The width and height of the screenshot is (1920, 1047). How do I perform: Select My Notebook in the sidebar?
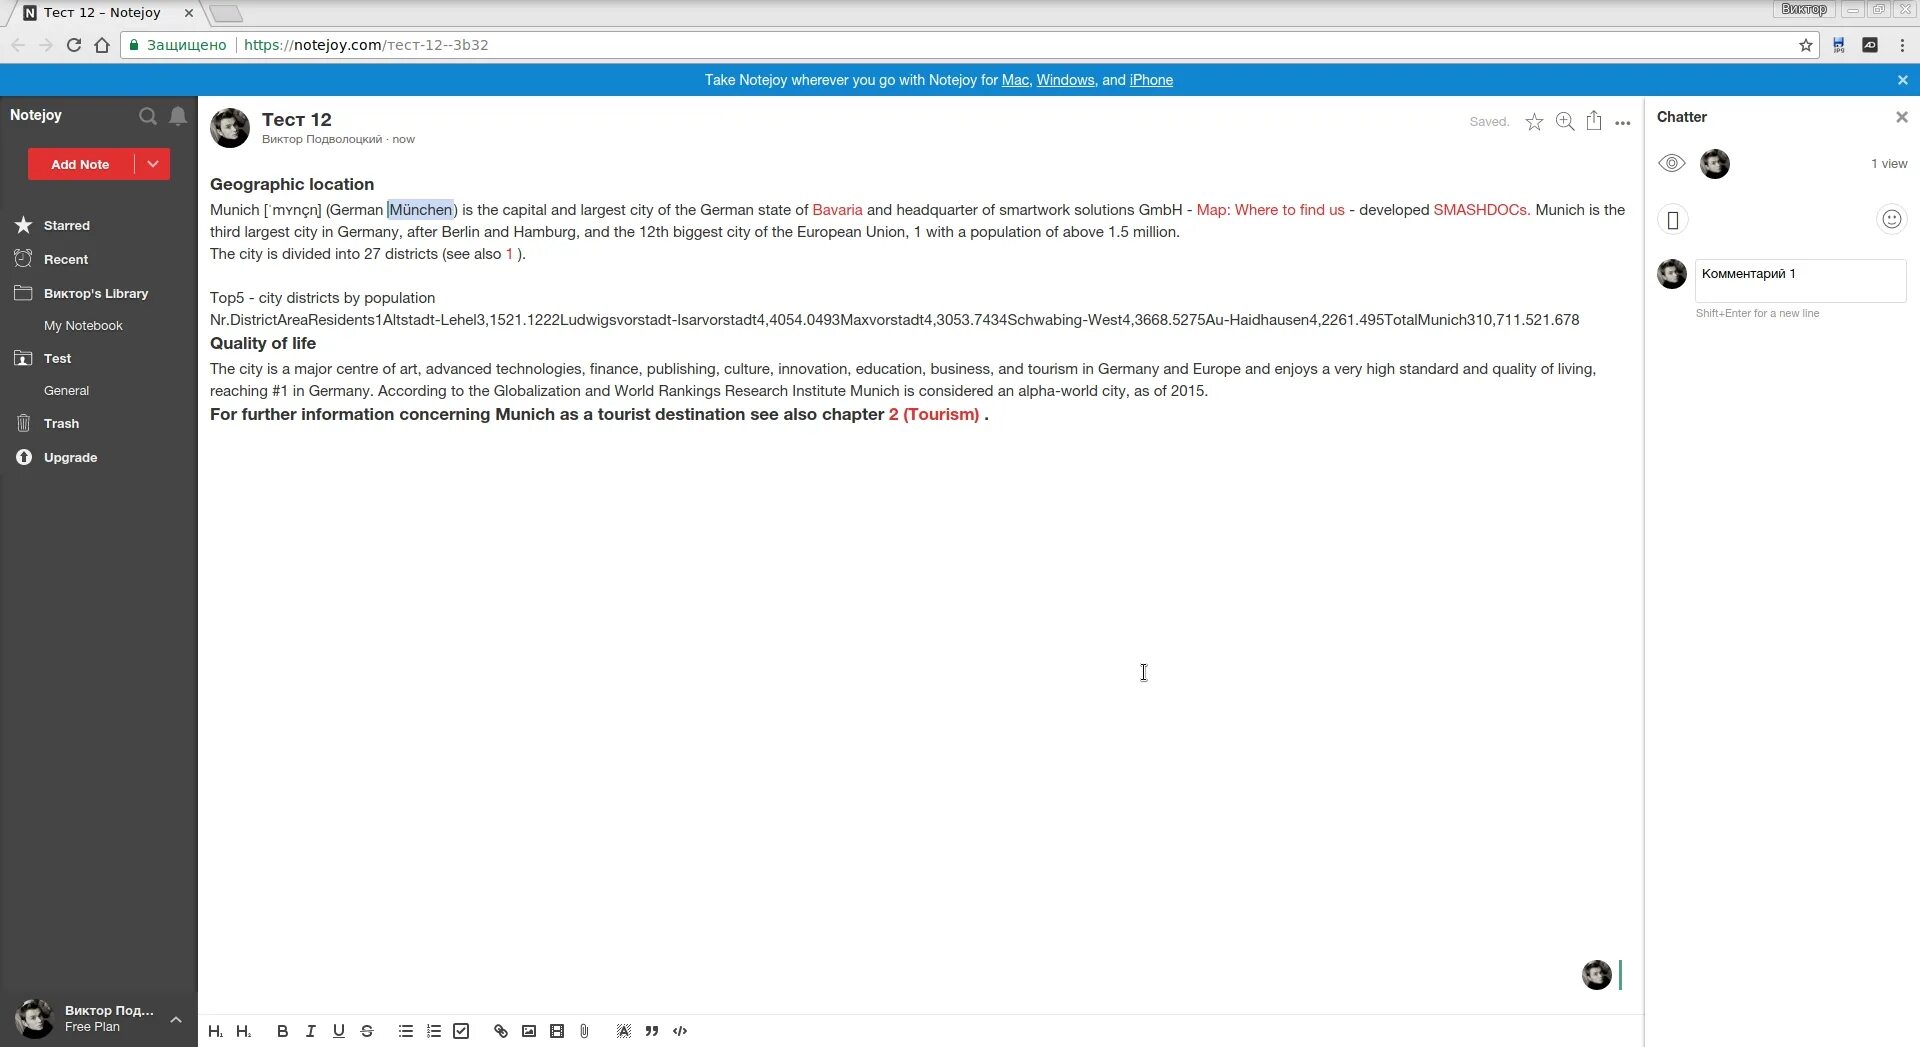click(x=83, y=325)
